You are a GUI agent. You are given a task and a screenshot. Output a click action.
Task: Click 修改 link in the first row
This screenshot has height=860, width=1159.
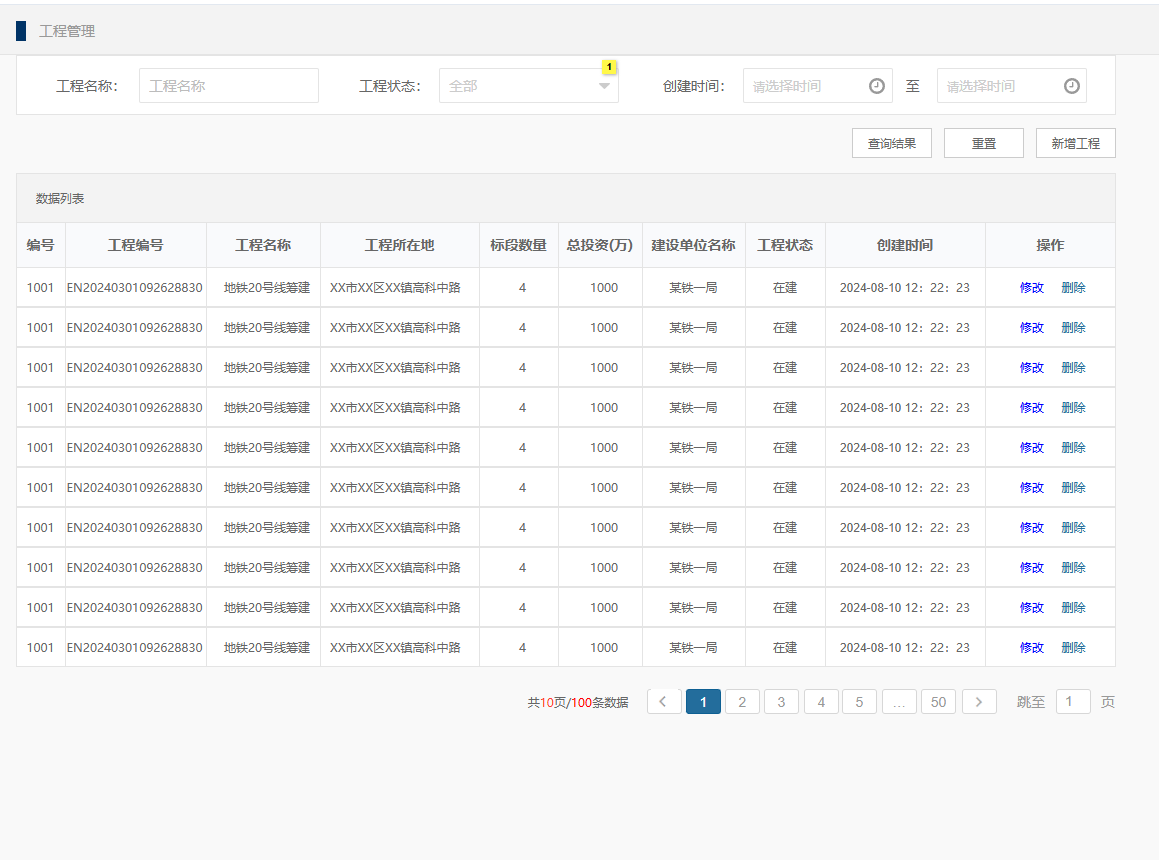(x=1031, y=288)
